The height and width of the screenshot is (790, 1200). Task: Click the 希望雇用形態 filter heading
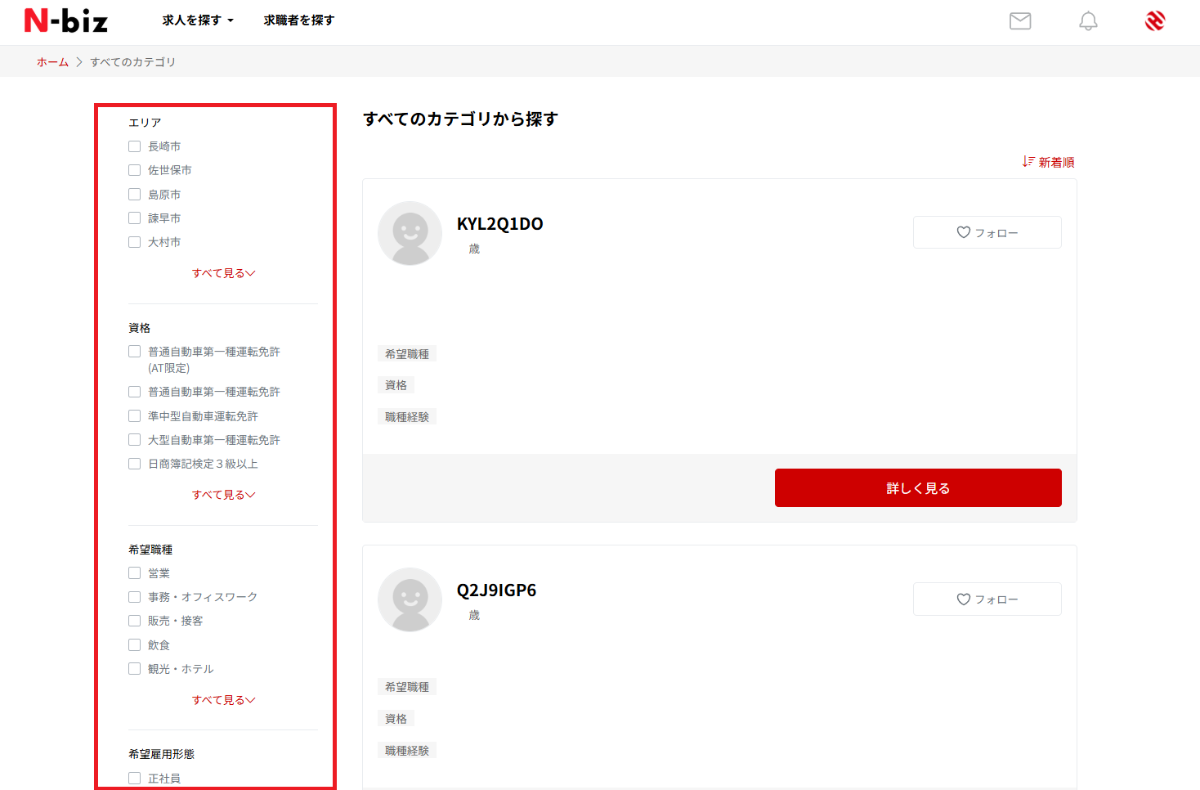point(161,754)
